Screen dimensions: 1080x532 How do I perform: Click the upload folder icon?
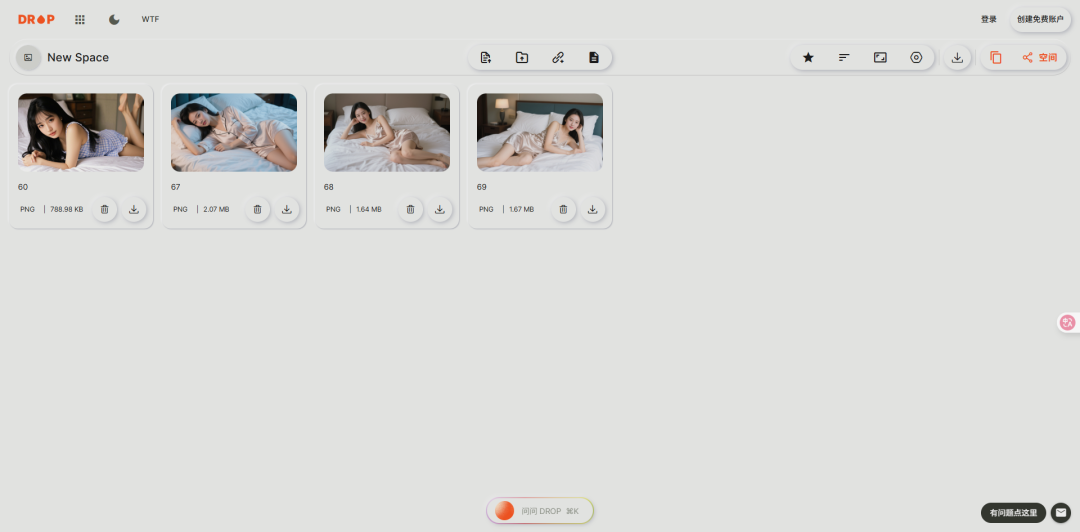pos(522,58)
